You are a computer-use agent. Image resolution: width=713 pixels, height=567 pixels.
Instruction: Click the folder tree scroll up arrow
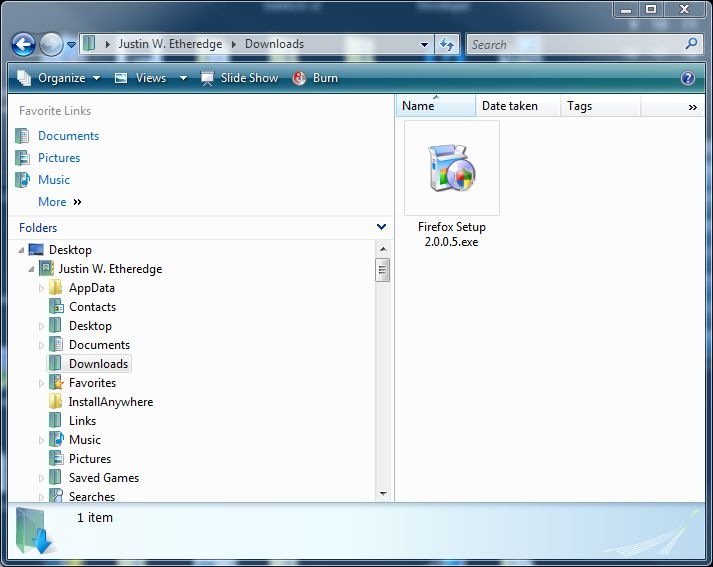coord(383,249)
